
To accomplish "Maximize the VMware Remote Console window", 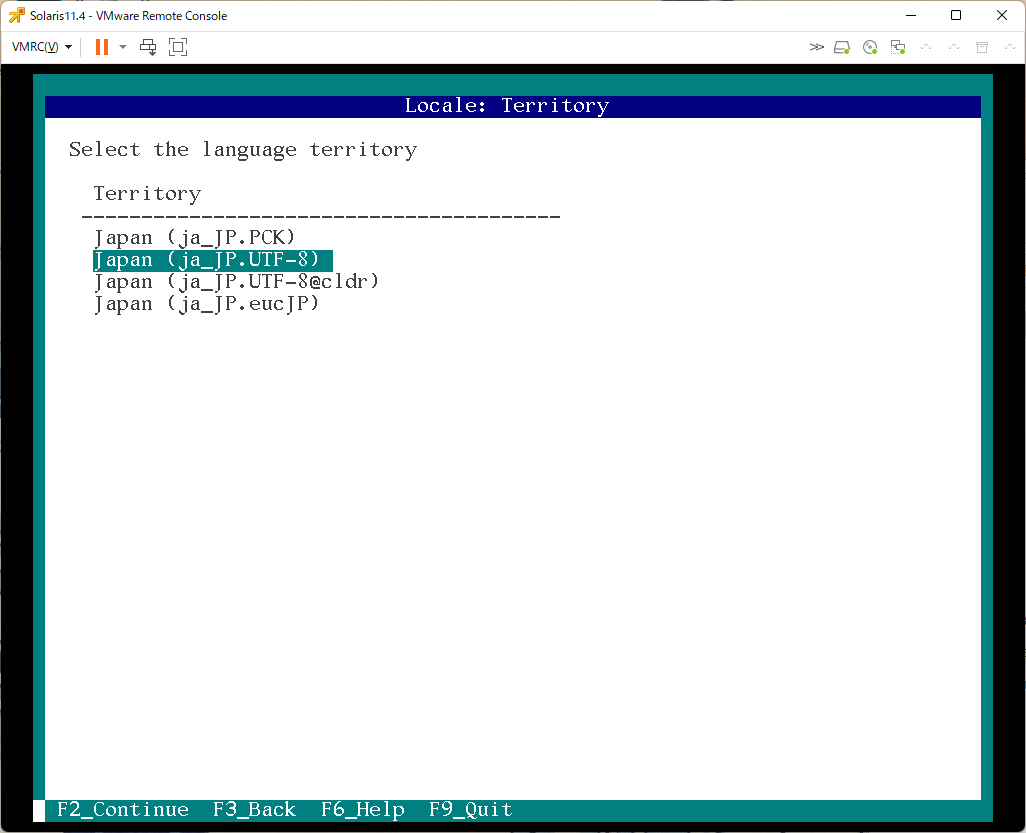I will click(x=956, y=15).
